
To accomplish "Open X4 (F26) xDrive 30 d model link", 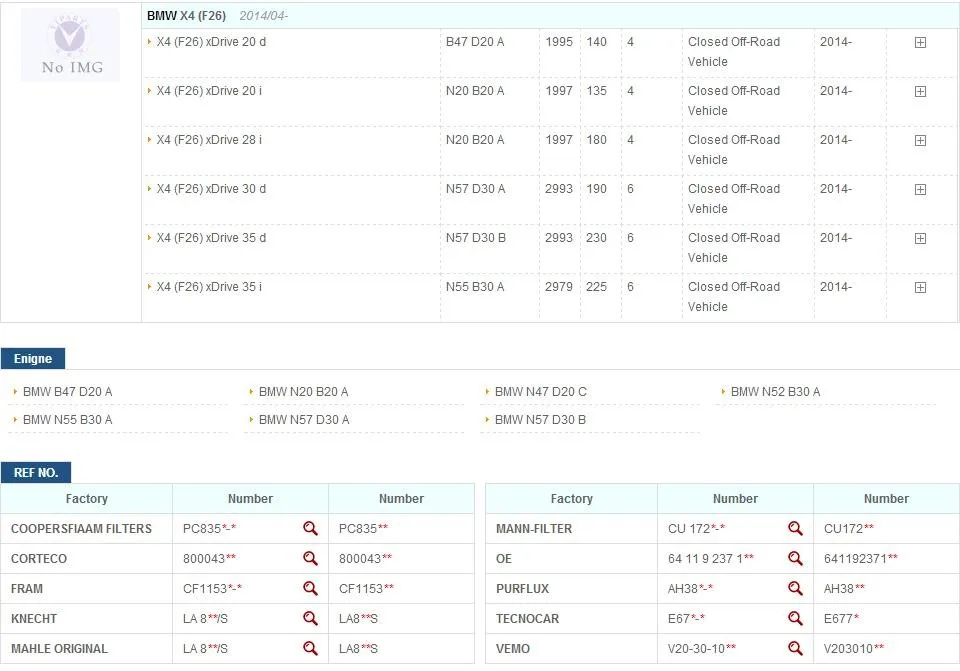I will [x=211, y=189].
